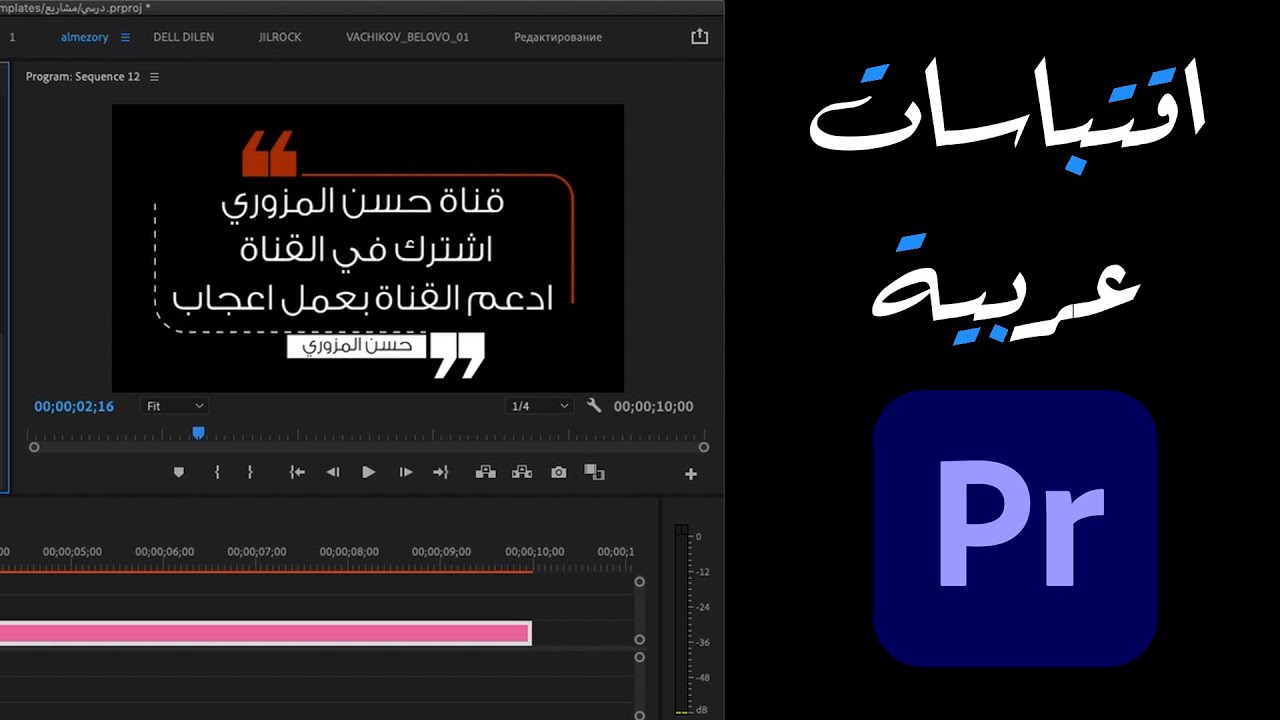The height and width of the screenshot is (720, 1280).
Task: Open the almezory workspace tab
Action: [84, 37]
